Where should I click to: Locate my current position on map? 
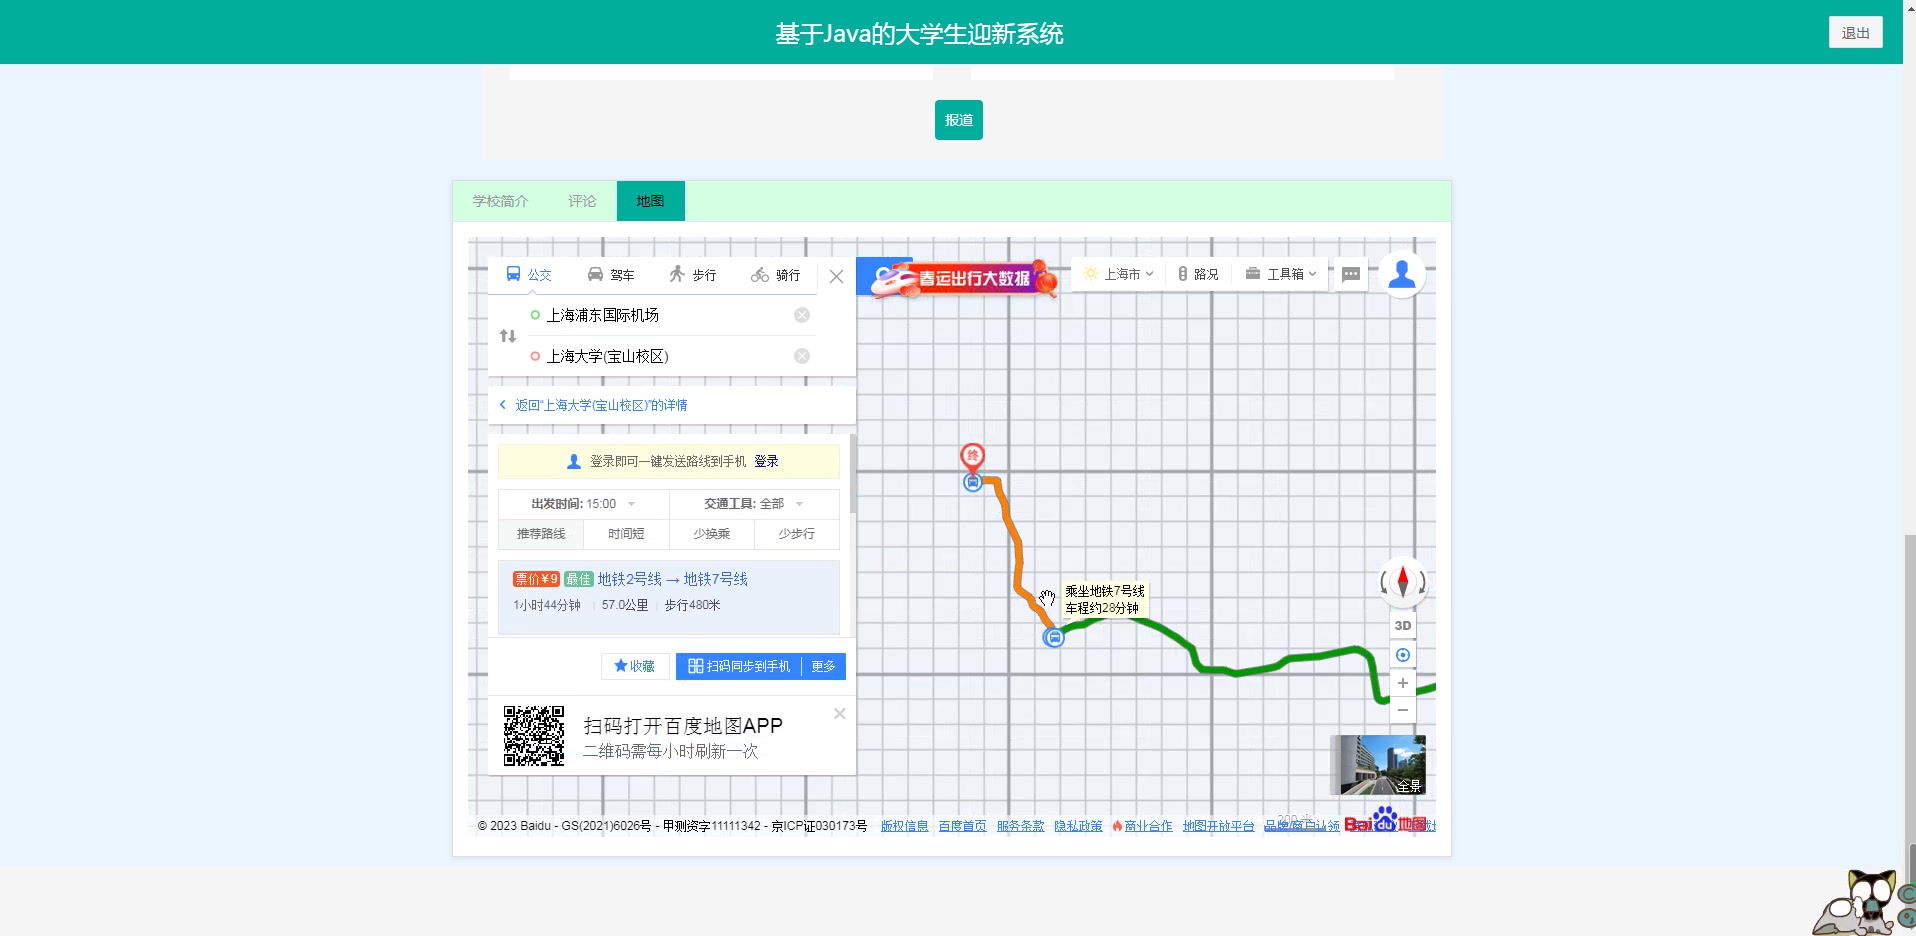(1403, 655)
